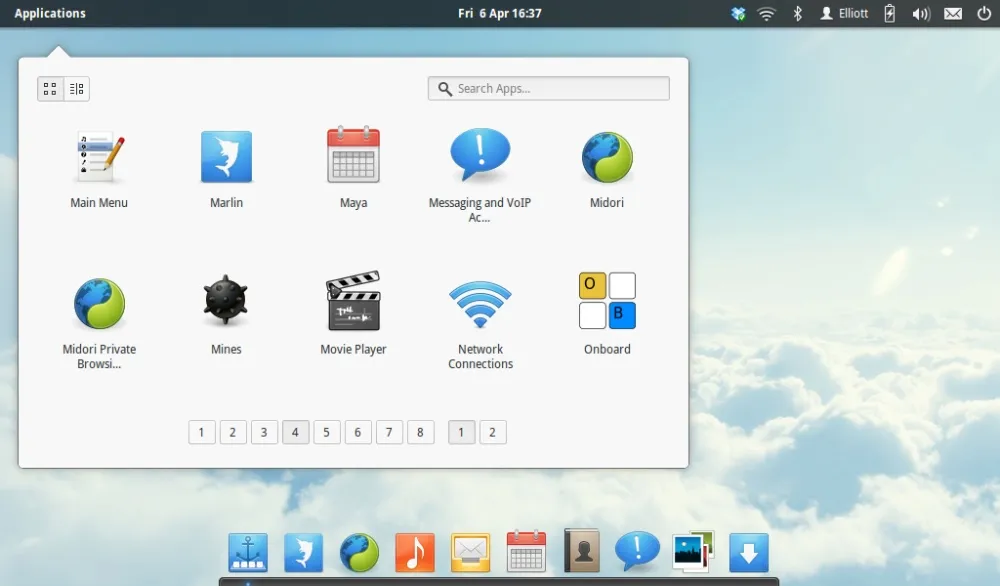Switch to grid view mode
The height and width of the screenshot is (586, 1000).
50,89
